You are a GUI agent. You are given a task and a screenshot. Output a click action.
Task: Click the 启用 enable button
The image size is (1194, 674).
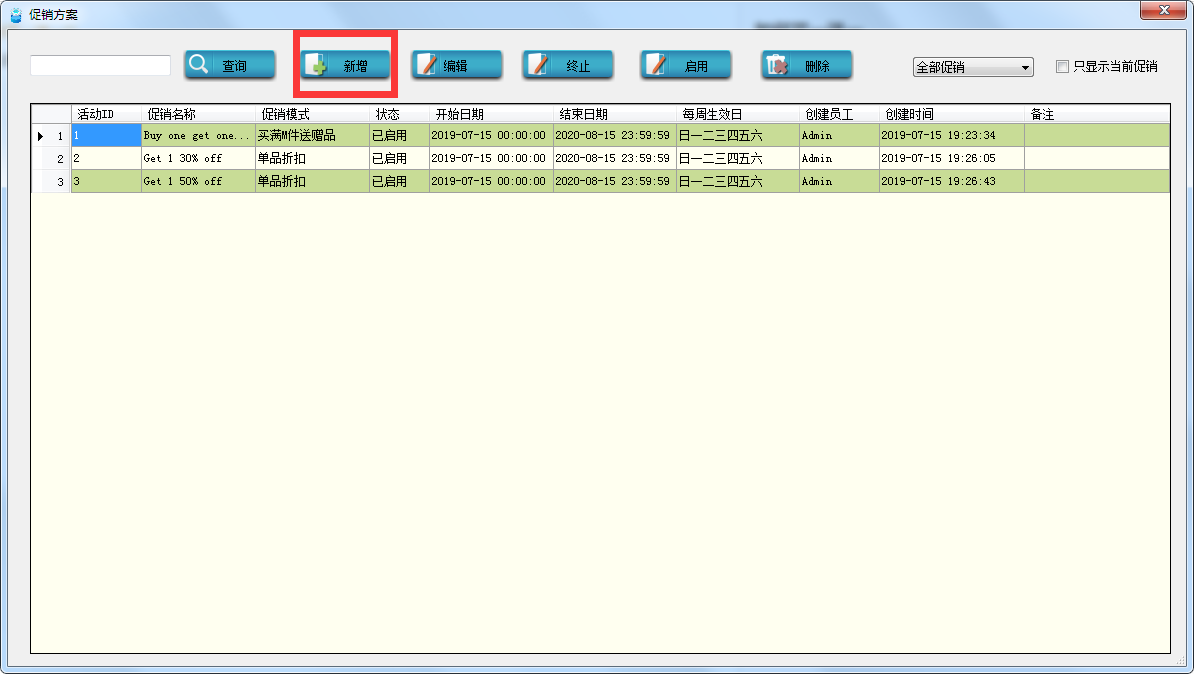pyautogui.click(x=686, y=65)
